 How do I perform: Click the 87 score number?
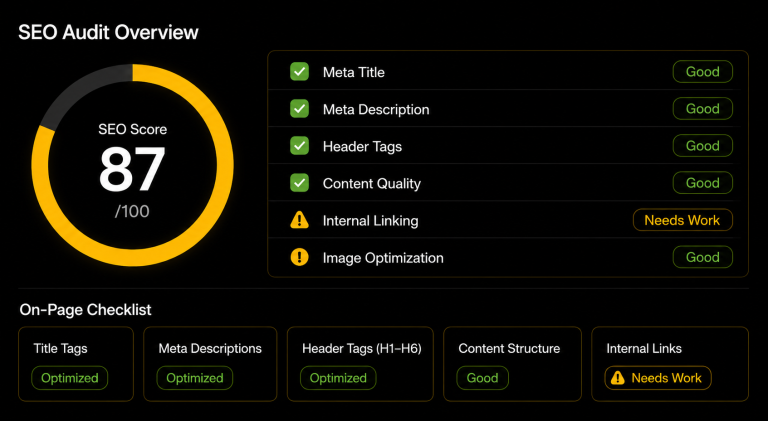coord(132,169)
